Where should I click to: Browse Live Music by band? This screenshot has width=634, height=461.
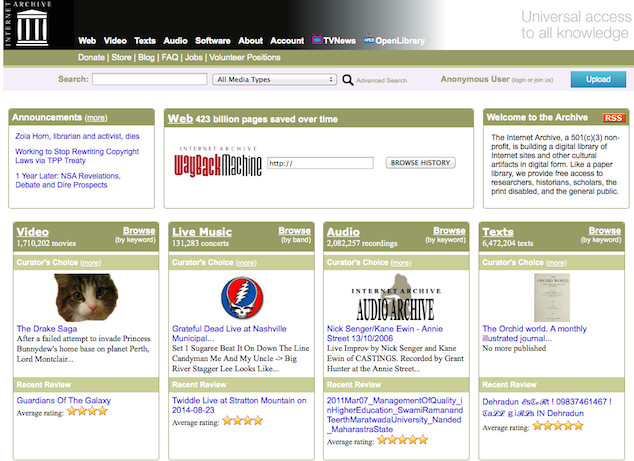click(x=294, y=230)
